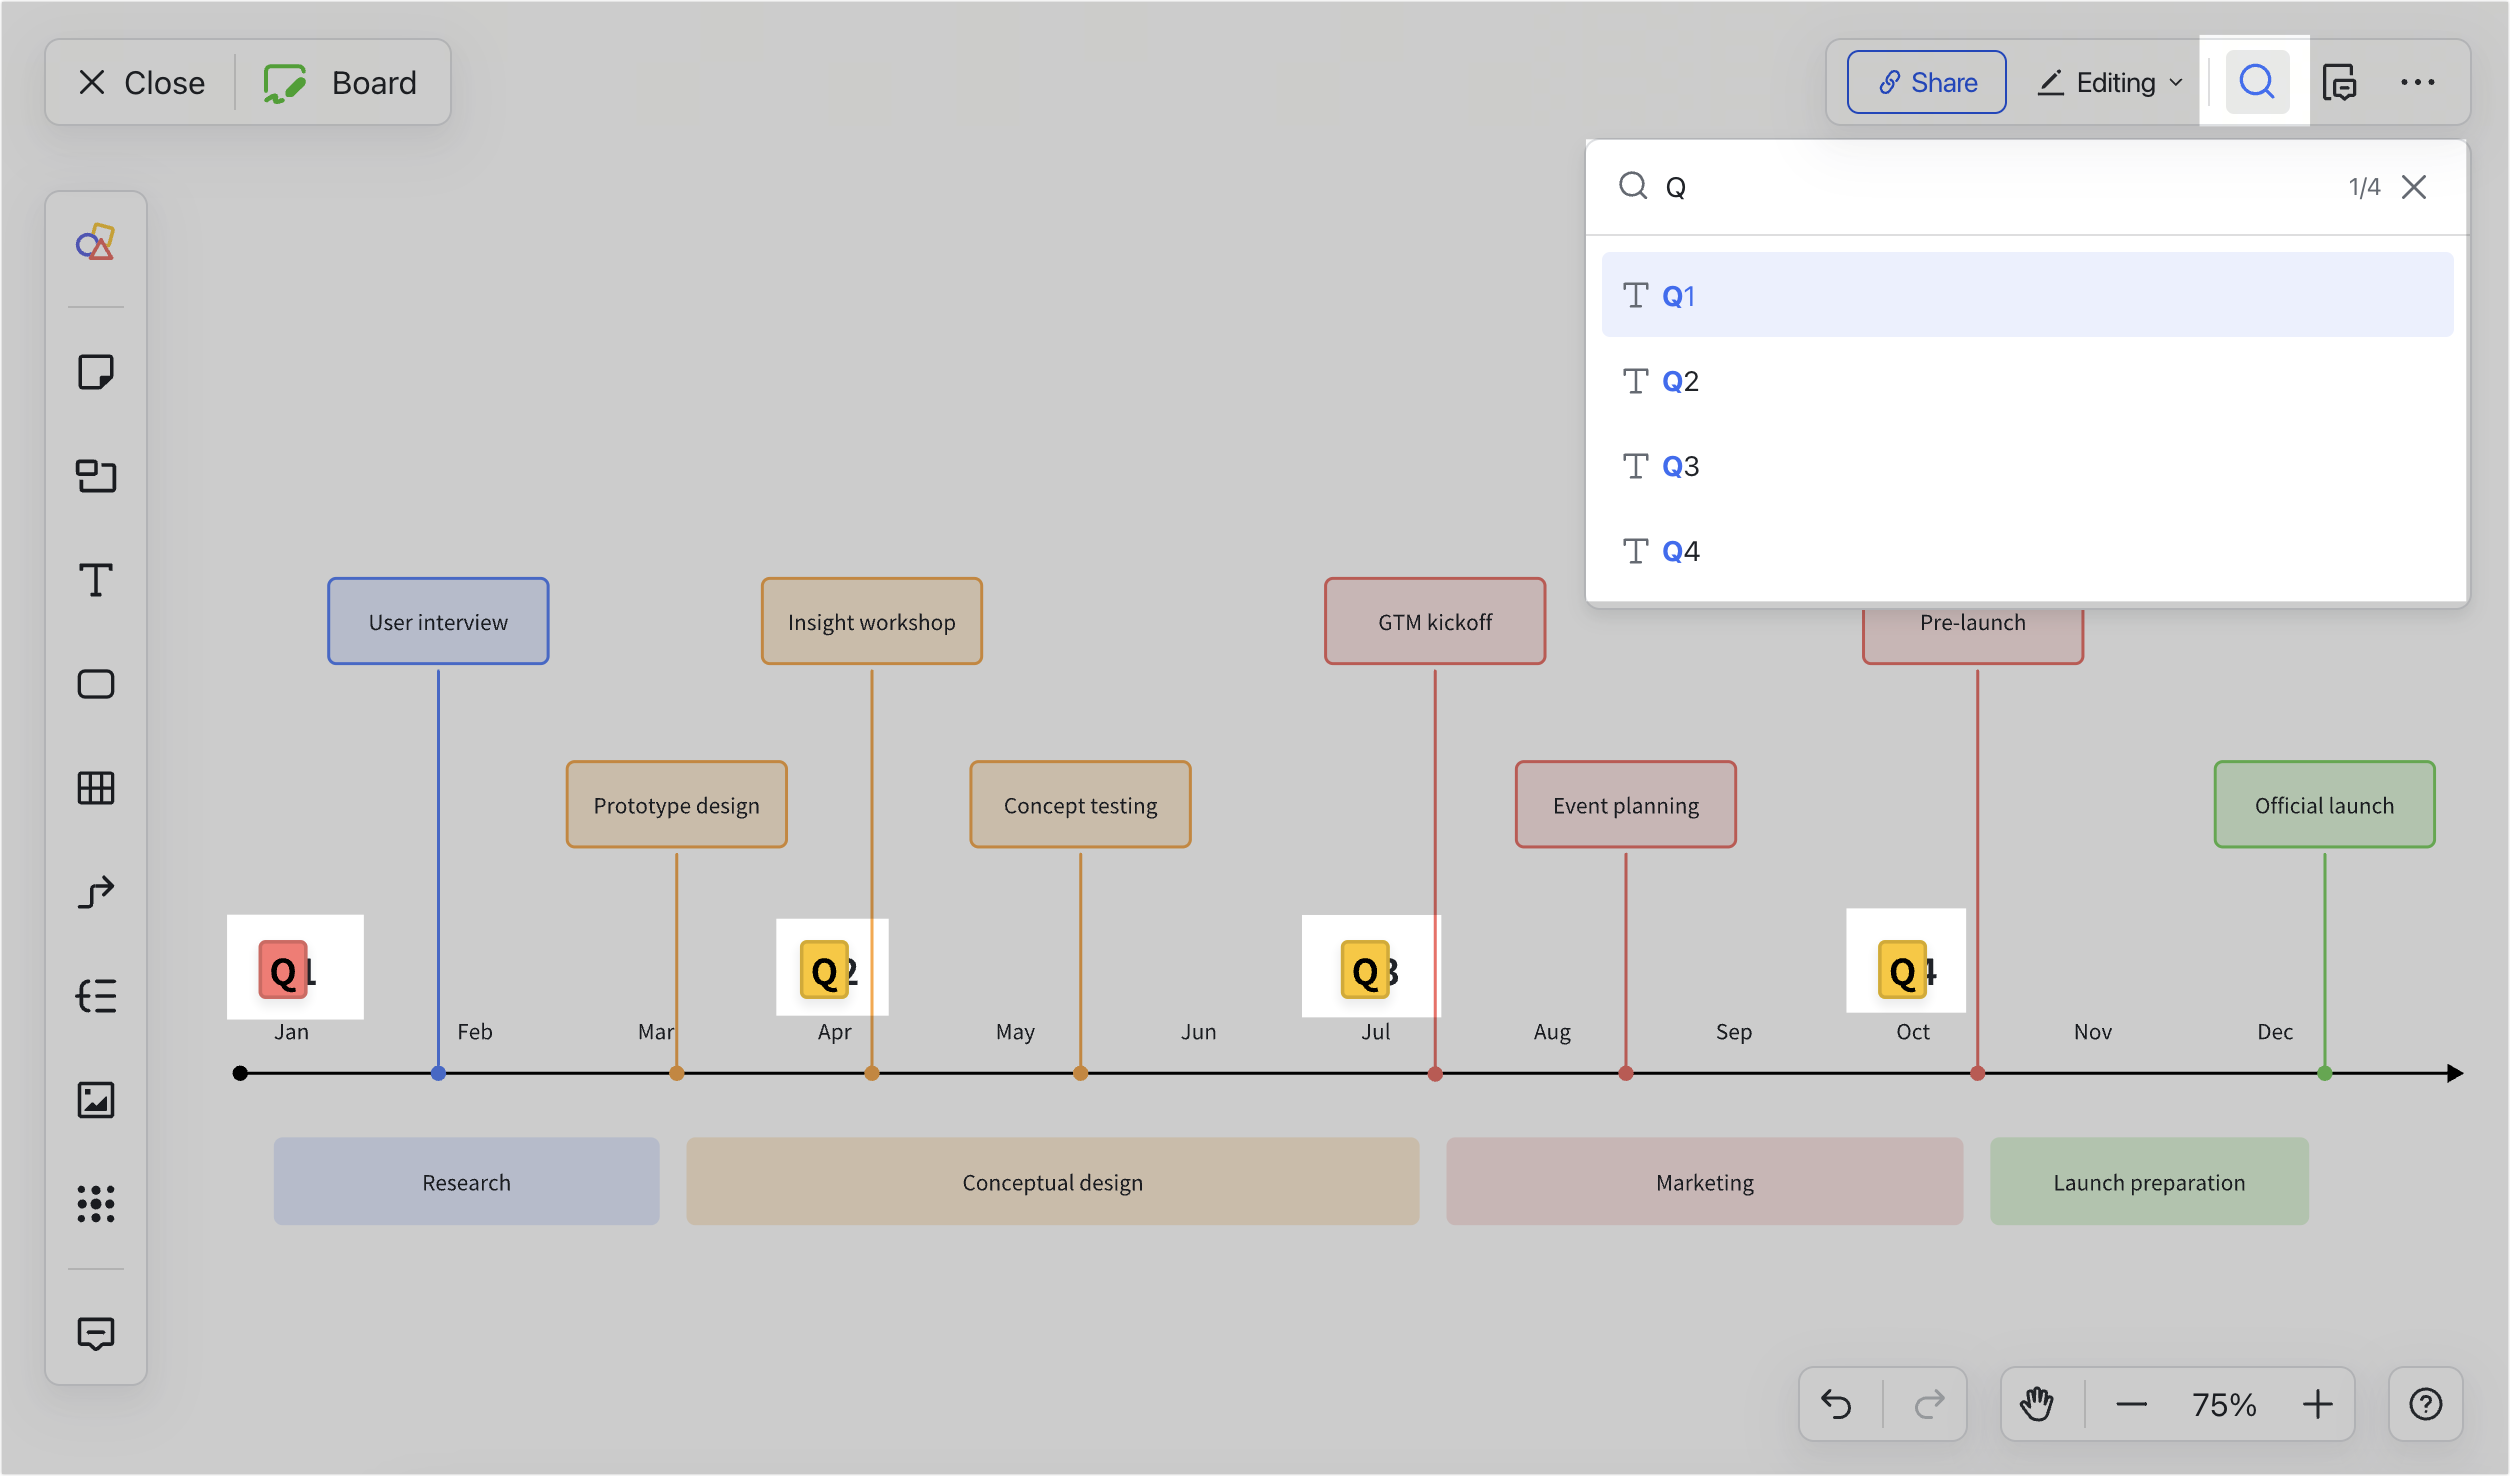Select the Conceptual design phase bar
This screenshot has width=2510, height=1476.
[1052, 1181]
